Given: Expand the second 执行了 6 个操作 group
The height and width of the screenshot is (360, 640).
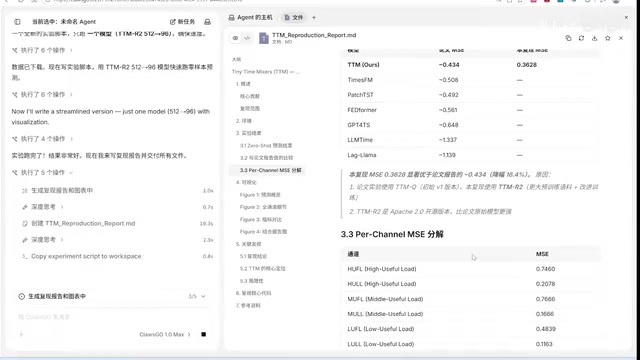Looking at the screenshot, I should [42, 94].
